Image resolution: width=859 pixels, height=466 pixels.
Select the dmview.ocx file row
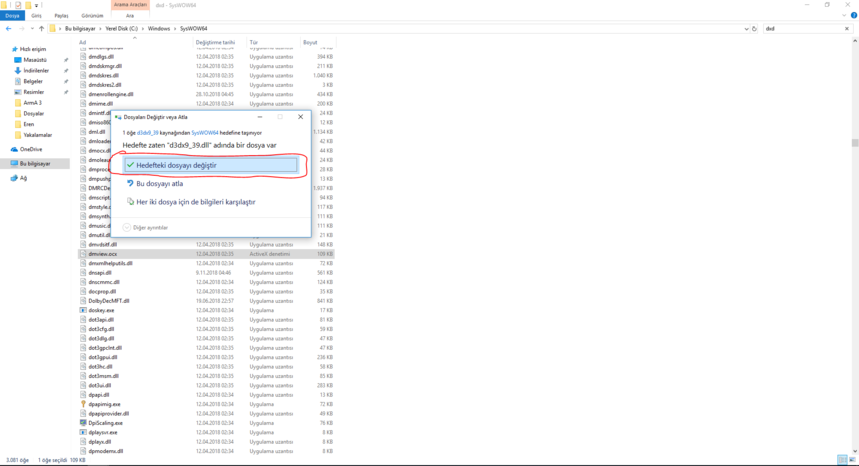(206, 254)
